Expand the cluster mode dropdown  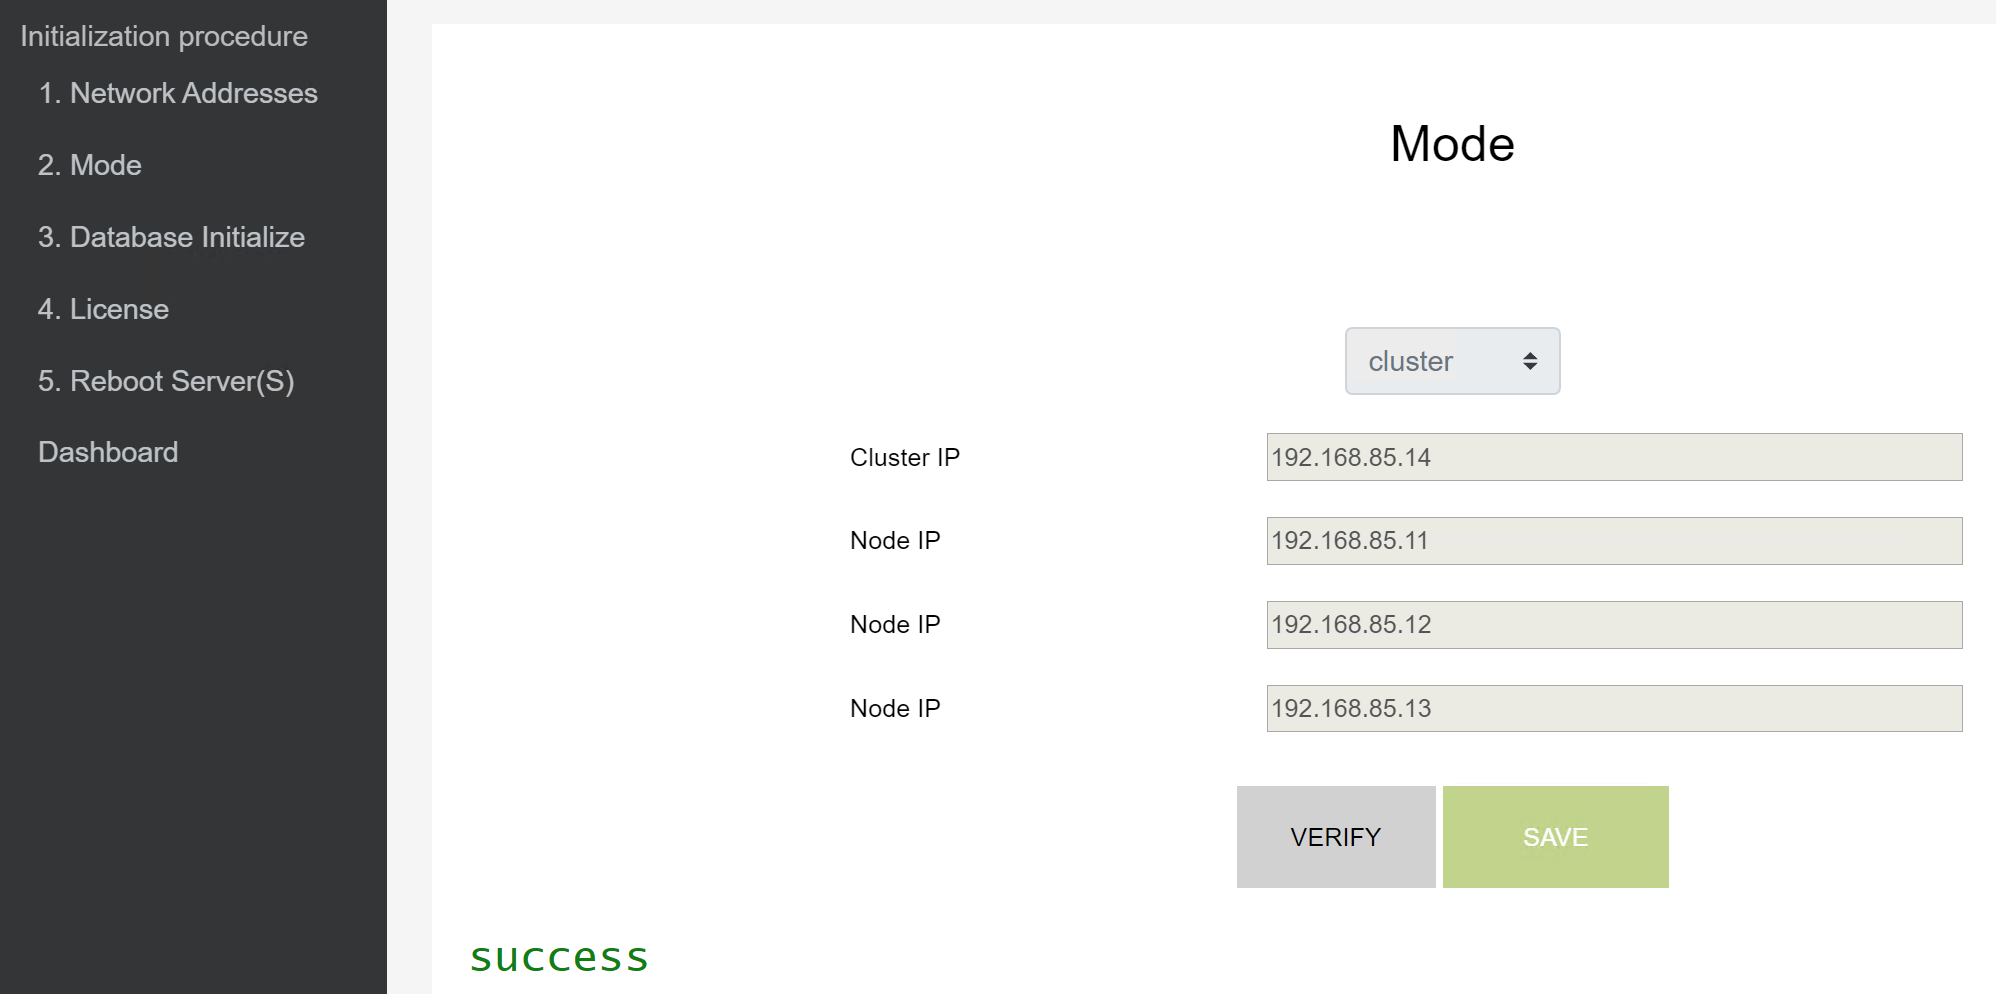tap(1452, 361)
